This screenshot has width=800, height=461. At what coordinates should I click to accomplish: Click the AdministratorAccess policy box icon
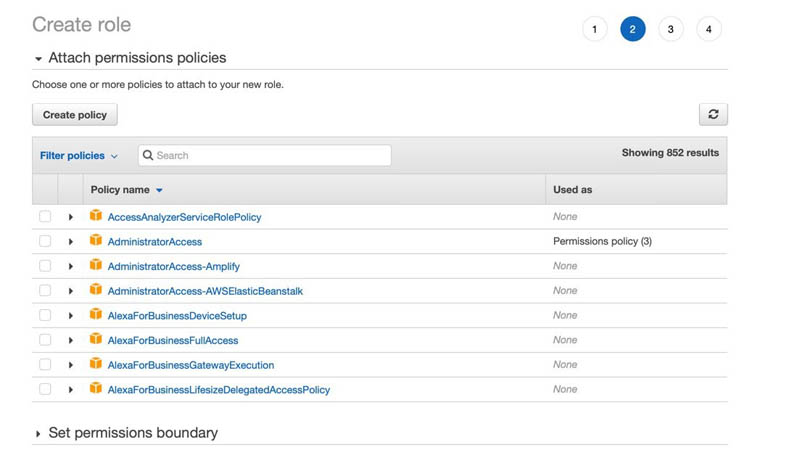[x=95, y=240]
